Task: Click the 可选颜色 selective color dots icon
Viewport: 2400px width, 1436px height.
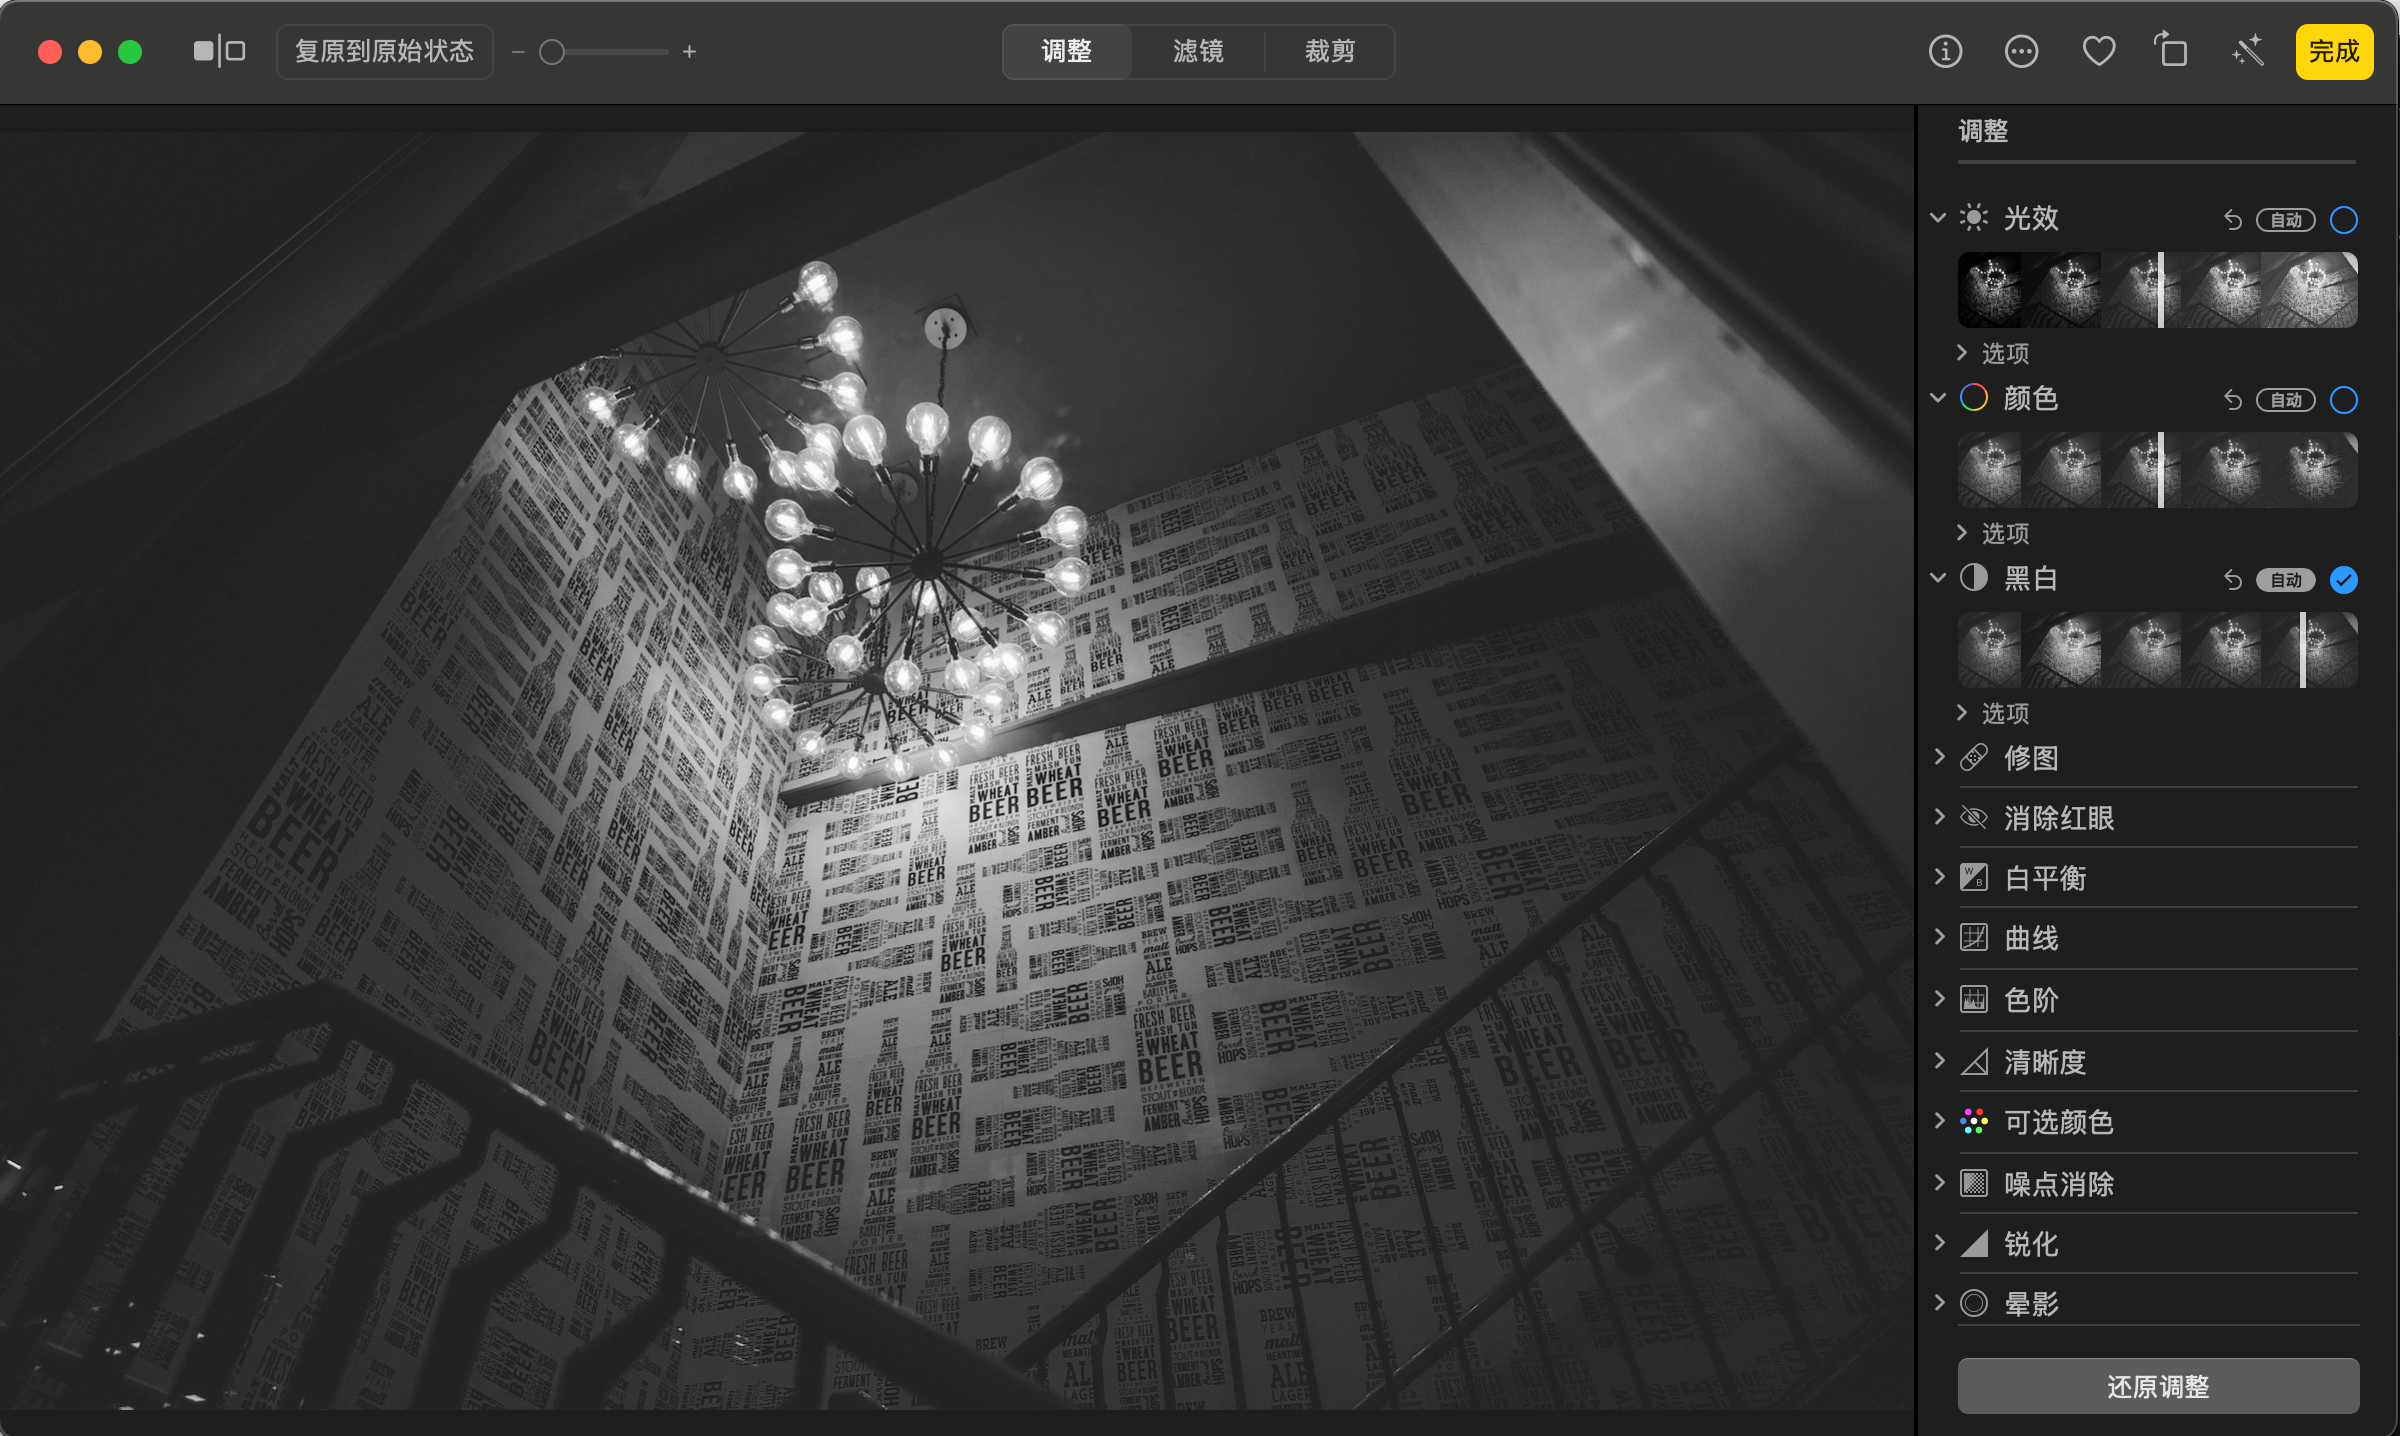Action: tap(1973, 1122)
